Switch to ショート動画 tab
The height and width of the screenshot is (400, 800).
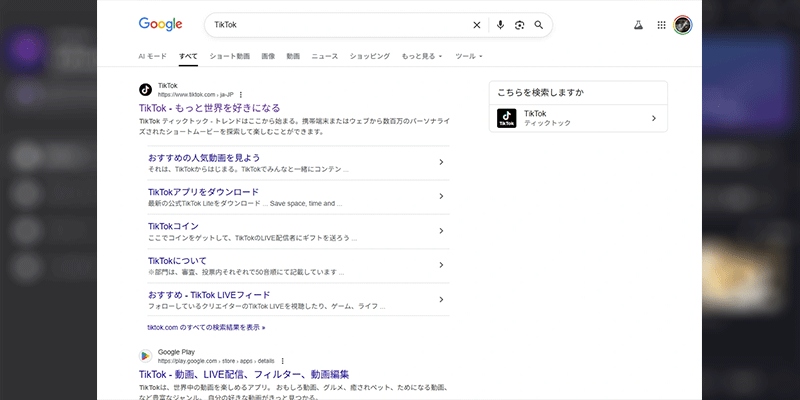point(230,56)
